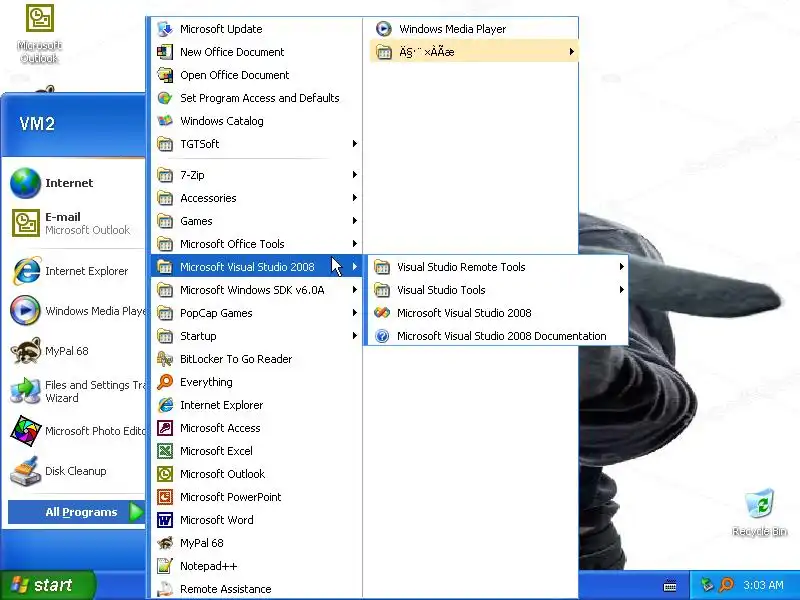Image resolution: width=800 pixels, height=600 pixels.
Task: Click the Microsoft Outlook icon in programs list
Action: tap(165, 474)
